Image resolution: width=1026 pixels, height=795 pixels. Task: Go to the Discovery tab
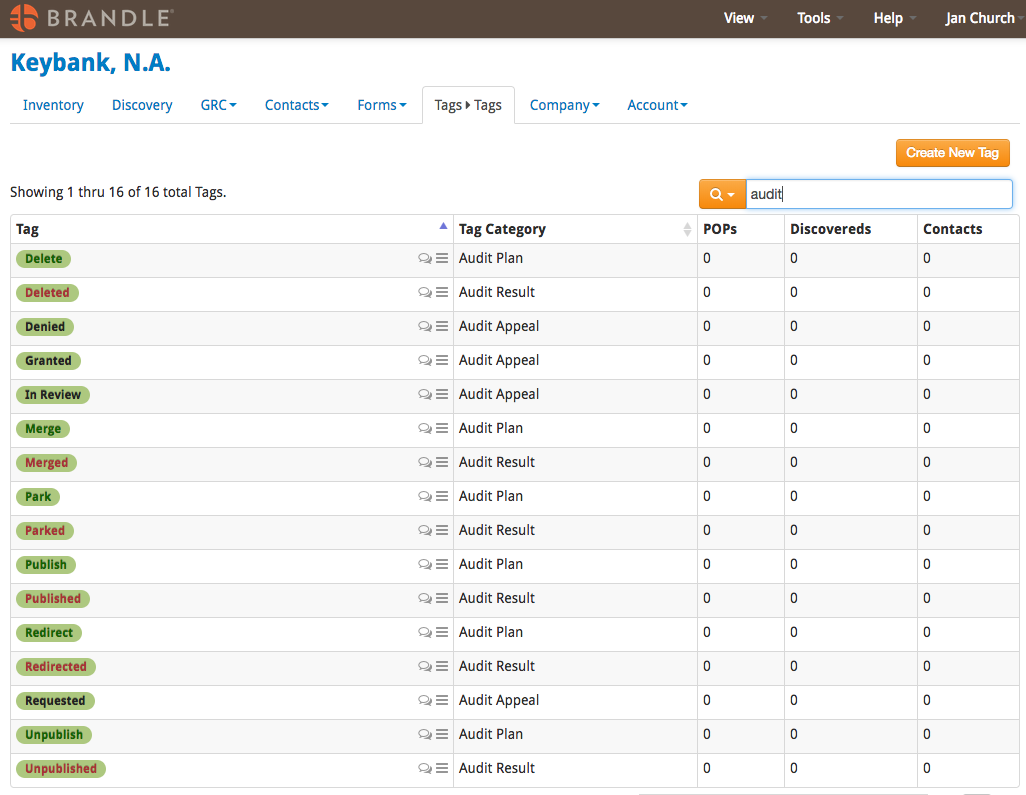tap(142, 105)
